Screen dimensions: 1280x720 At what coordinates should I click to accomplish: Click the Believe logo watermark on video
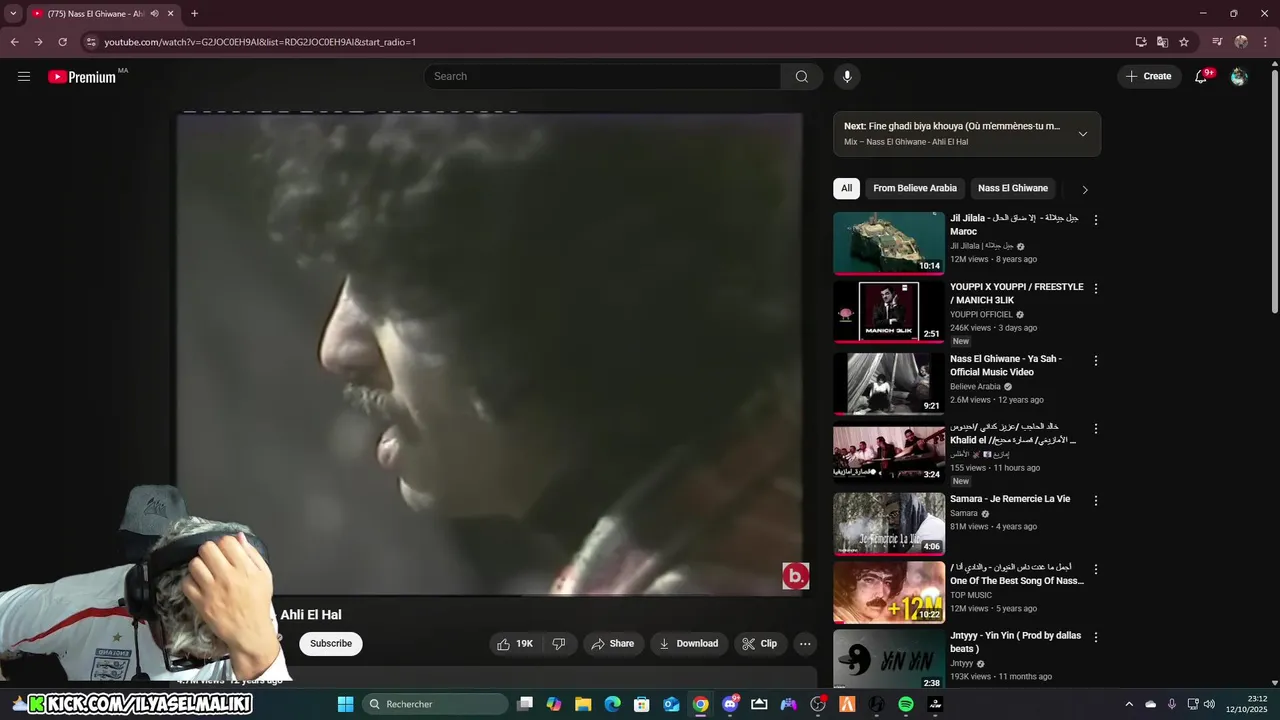795,576
